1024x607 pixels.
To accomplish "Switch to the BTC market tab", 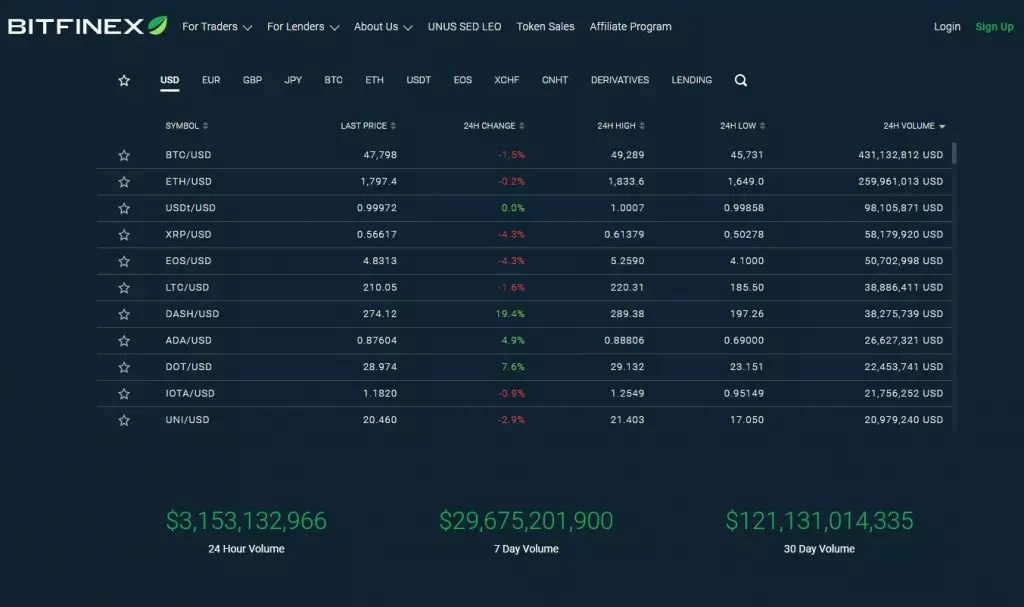I will point(333,80).
